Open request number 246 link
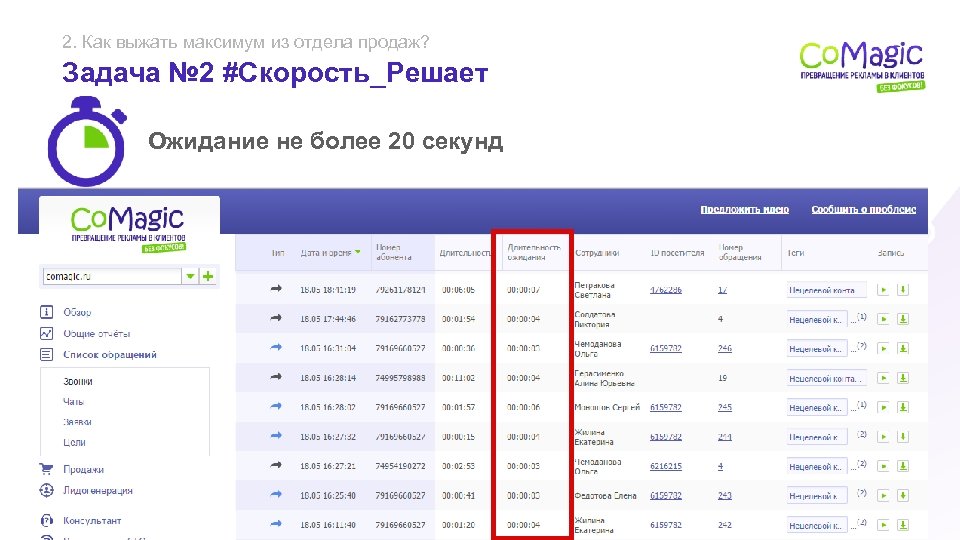This screenshot has height=540, width=960. coord(725,348)
